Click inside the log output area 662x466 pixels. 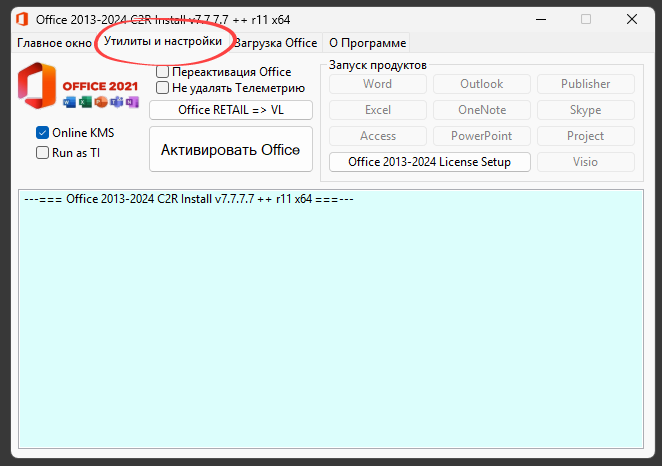pyautogui.click(x=330, y=320)
